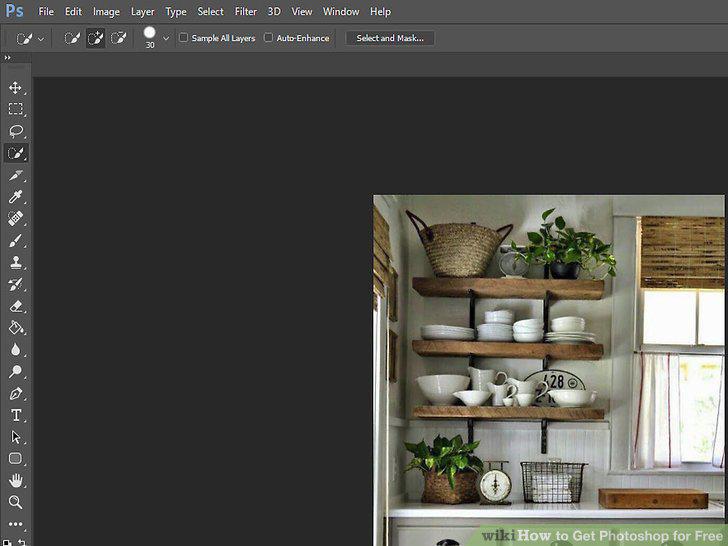Expand the toolbox with double-arrow
The height and width of the screenshot is (546, 728).
7,58
